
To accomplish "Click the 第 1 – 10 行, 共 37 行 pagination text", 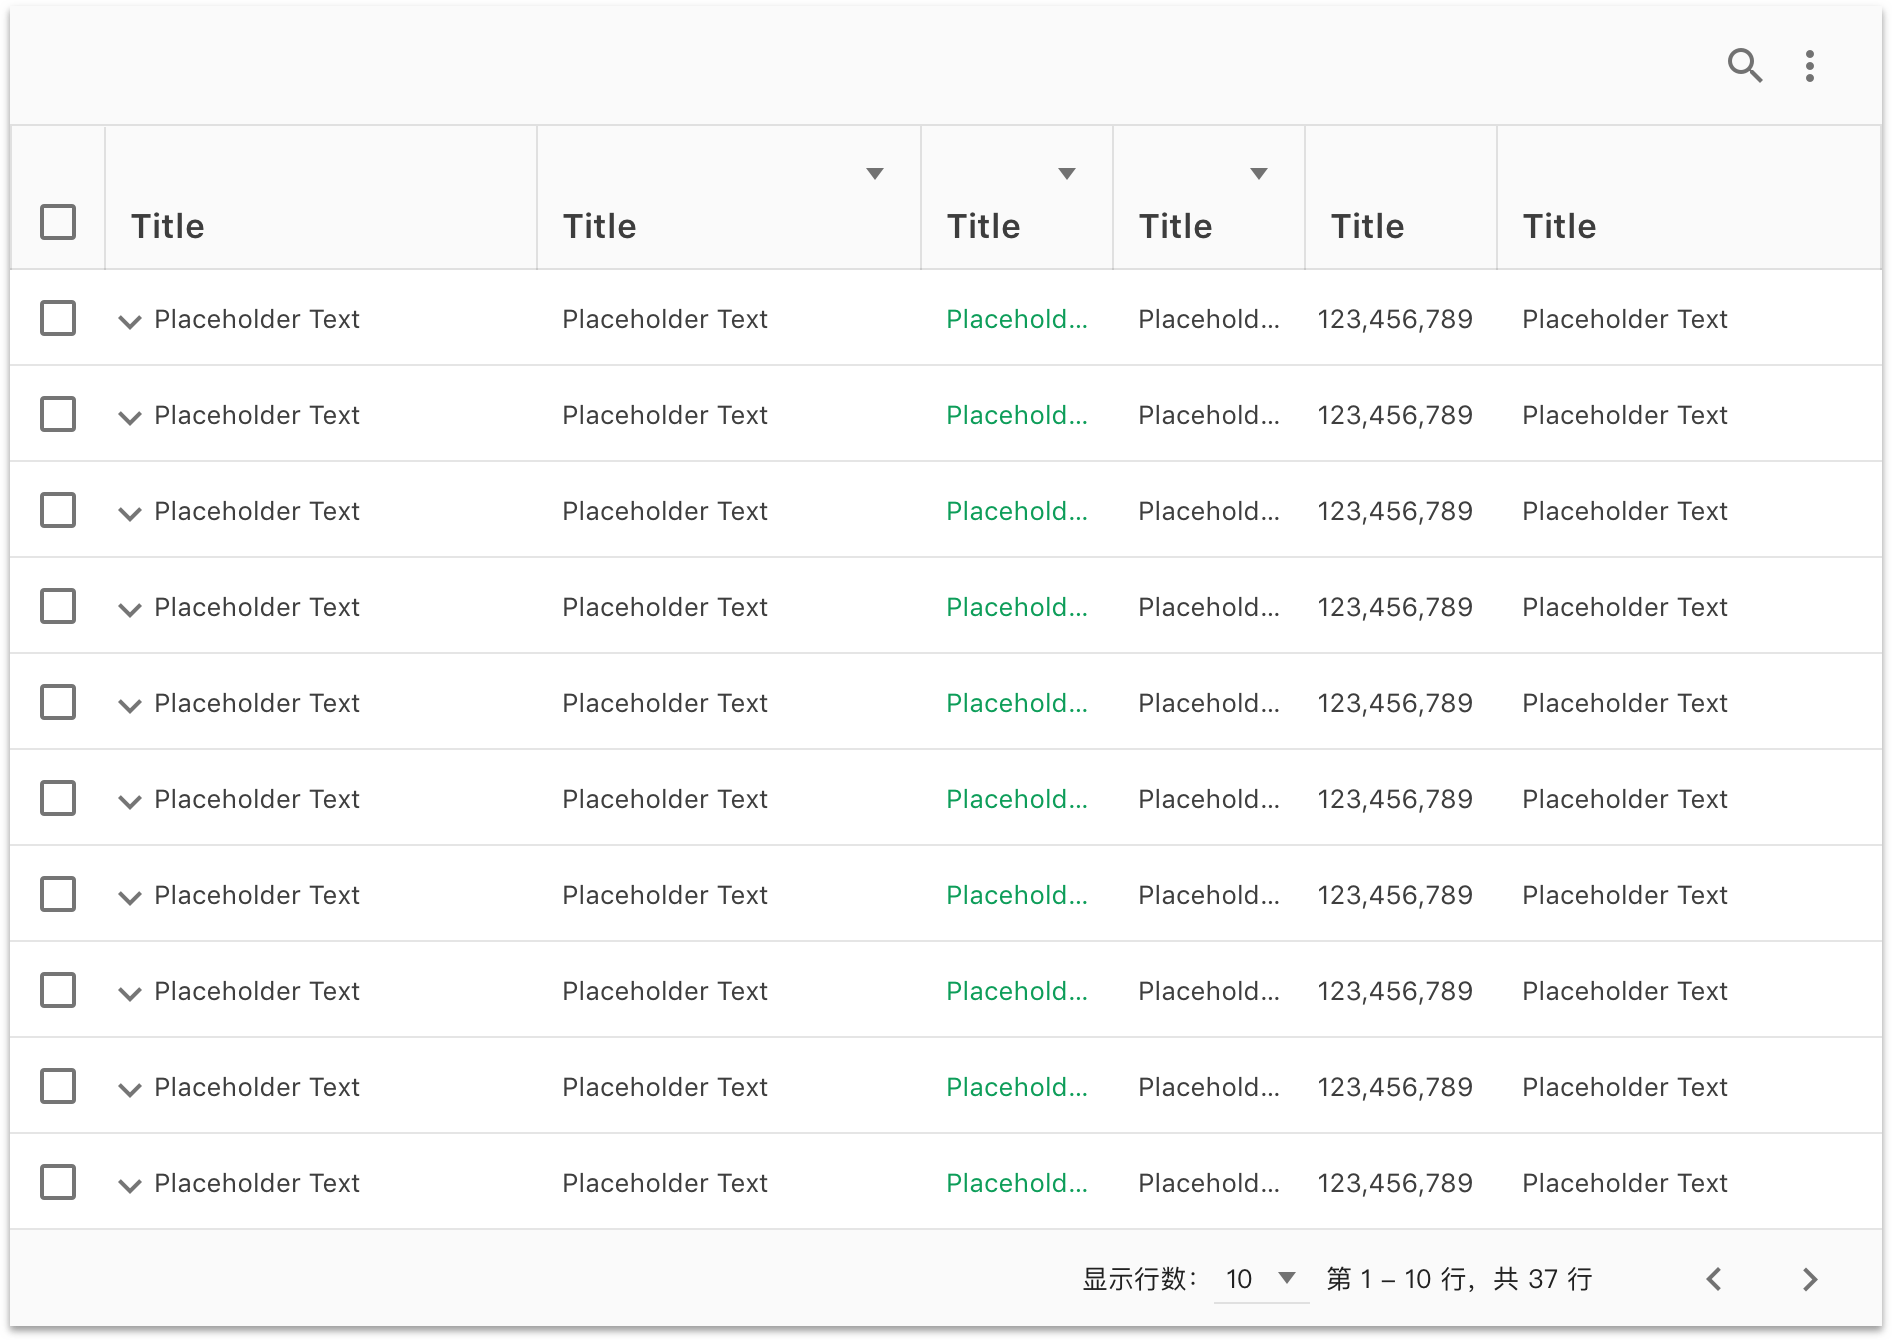I will coord(1459,1279).
